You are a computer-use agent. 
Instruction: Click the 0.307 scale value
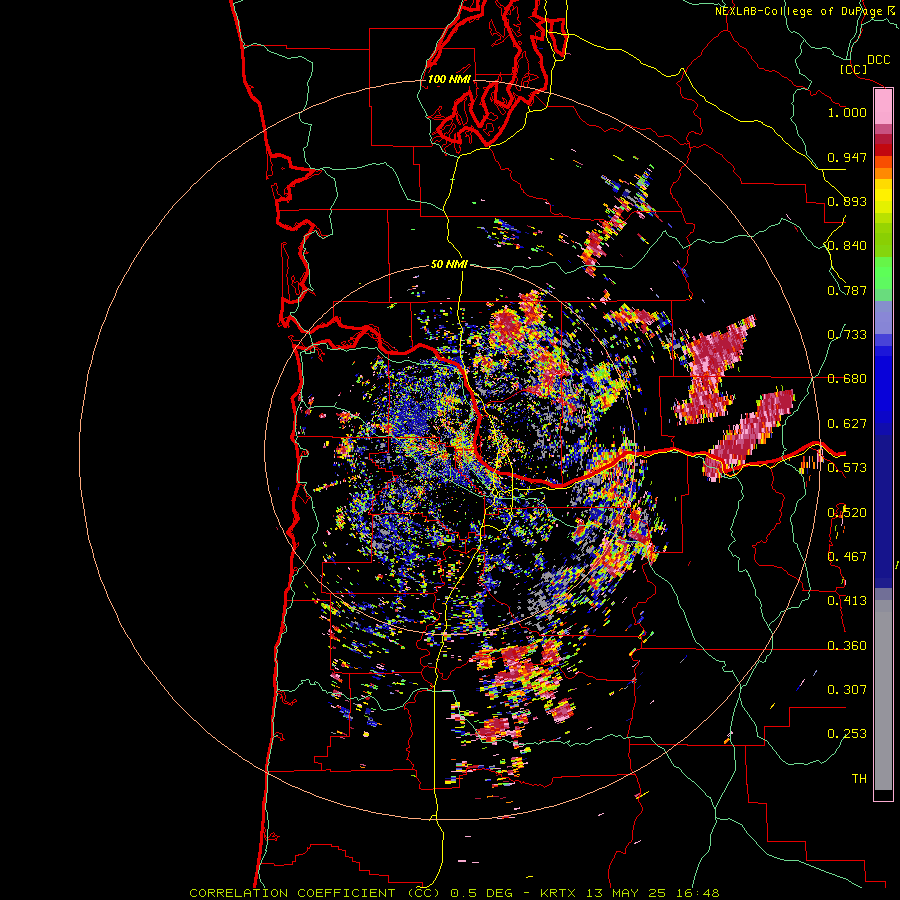(x=847, y=690)
